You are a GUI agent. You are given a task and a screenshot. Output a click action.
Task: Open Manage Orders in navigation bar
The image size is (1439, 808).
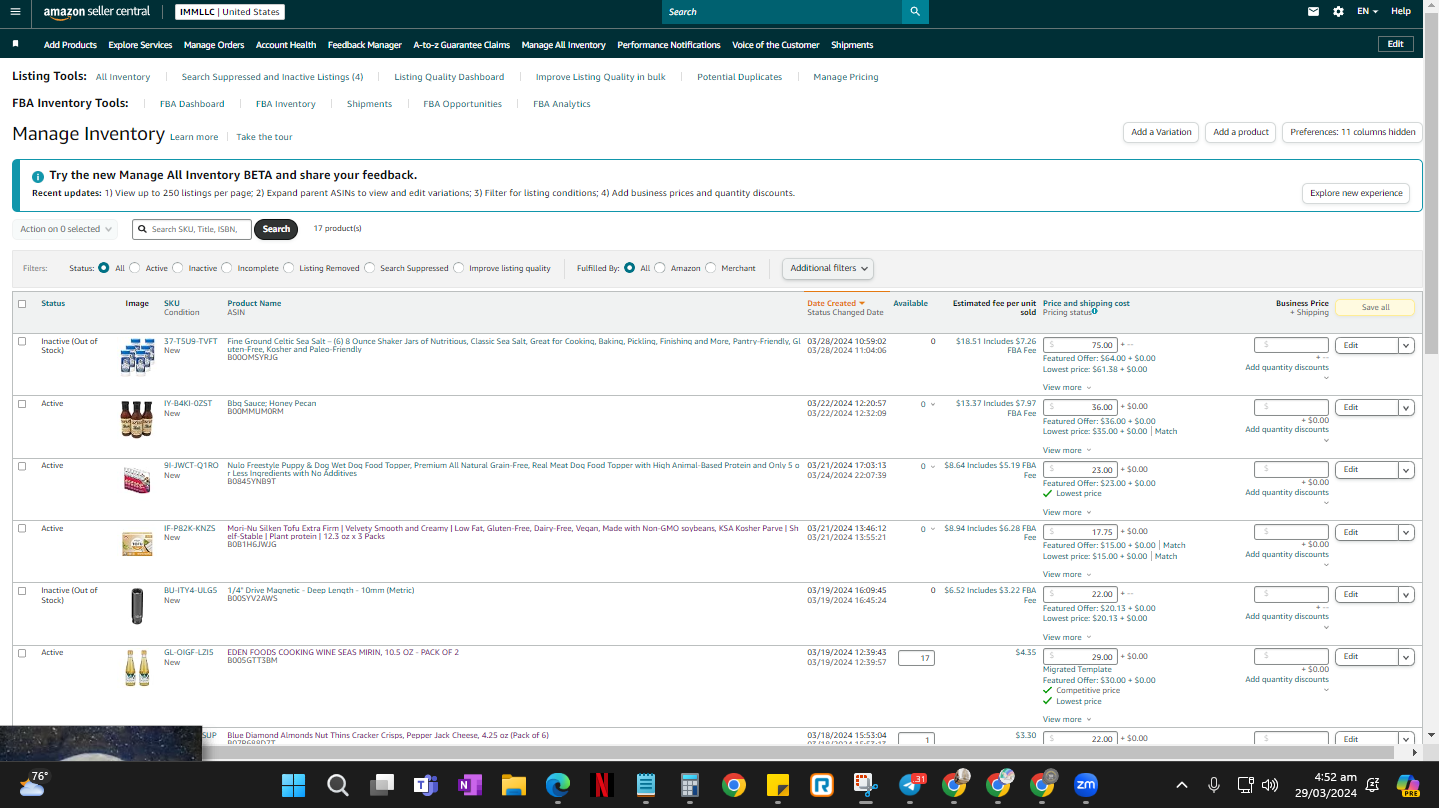pos(214,45)
